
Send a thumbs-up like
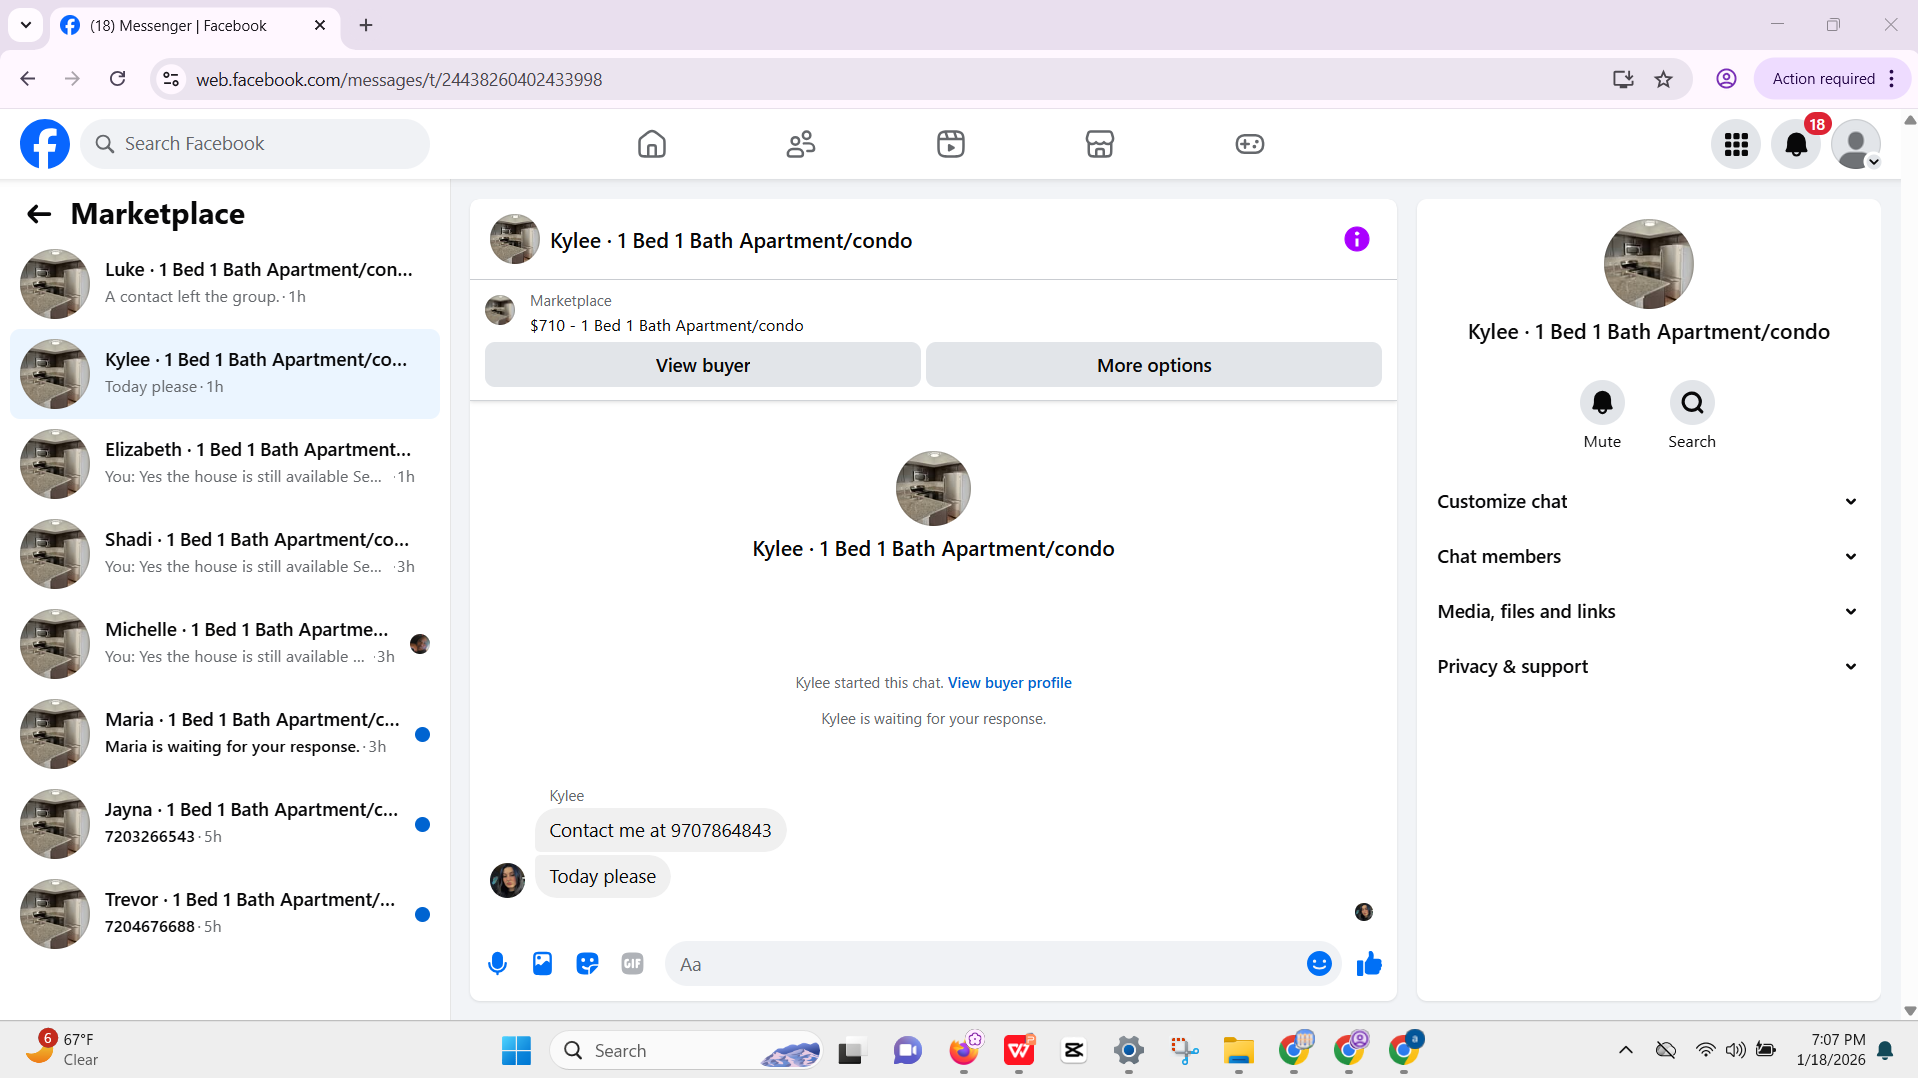[x=1369, y=964]
